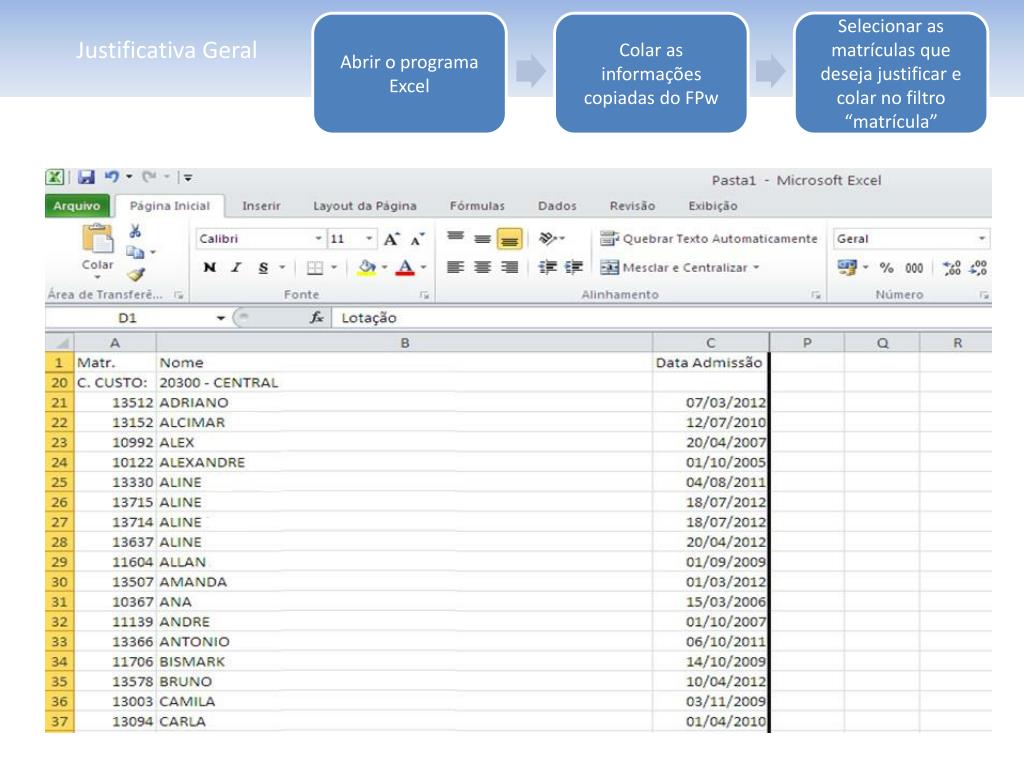Toggle bold formatting (N)
This screenshot has height=768, width=1024.
210,267
